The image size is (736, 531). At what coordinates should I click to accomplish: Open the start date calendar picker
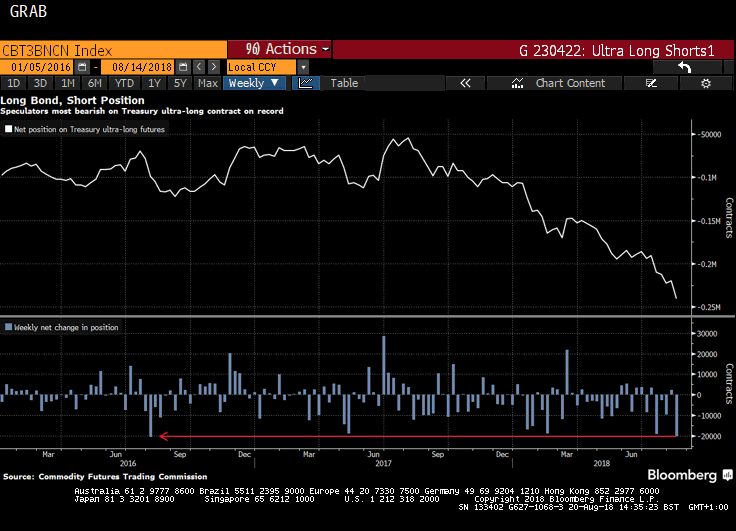pyautogui.click(x=82, y=67)
